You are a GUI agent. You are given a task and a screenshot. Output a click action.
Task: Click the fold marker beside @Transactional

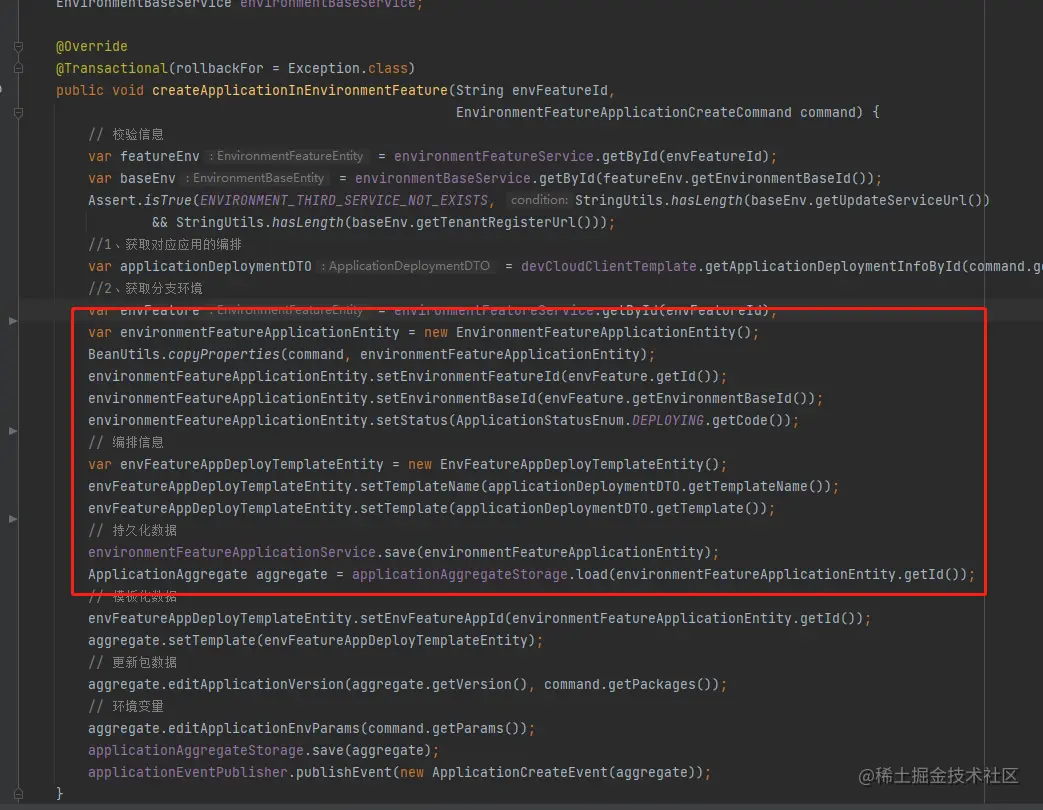[x=19, y=68]
